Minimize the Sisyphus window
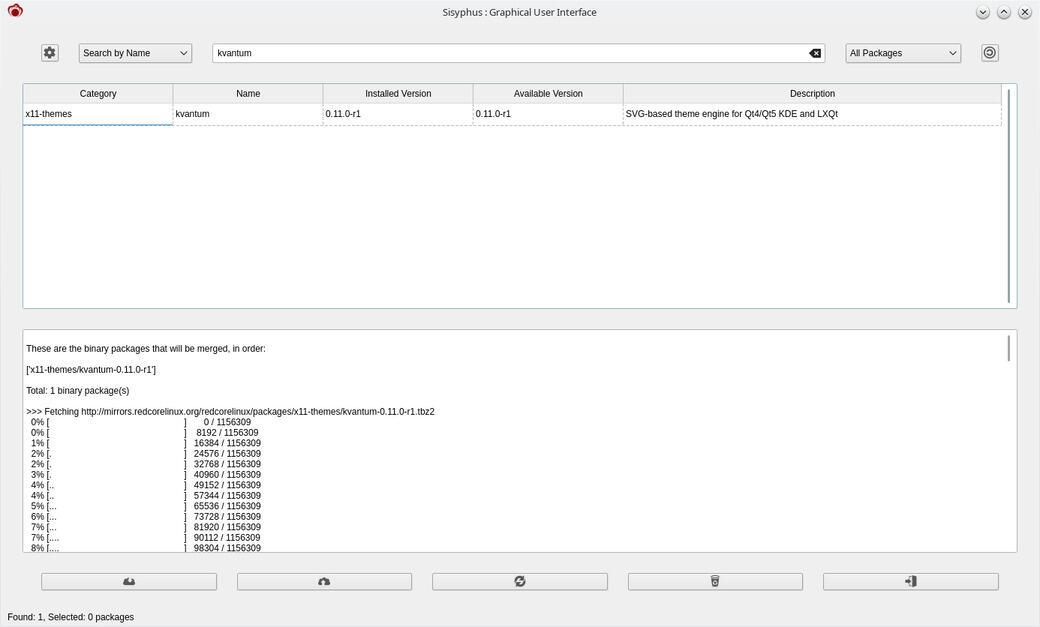This screenshot has height=627, width=1040. pos(983,13)
